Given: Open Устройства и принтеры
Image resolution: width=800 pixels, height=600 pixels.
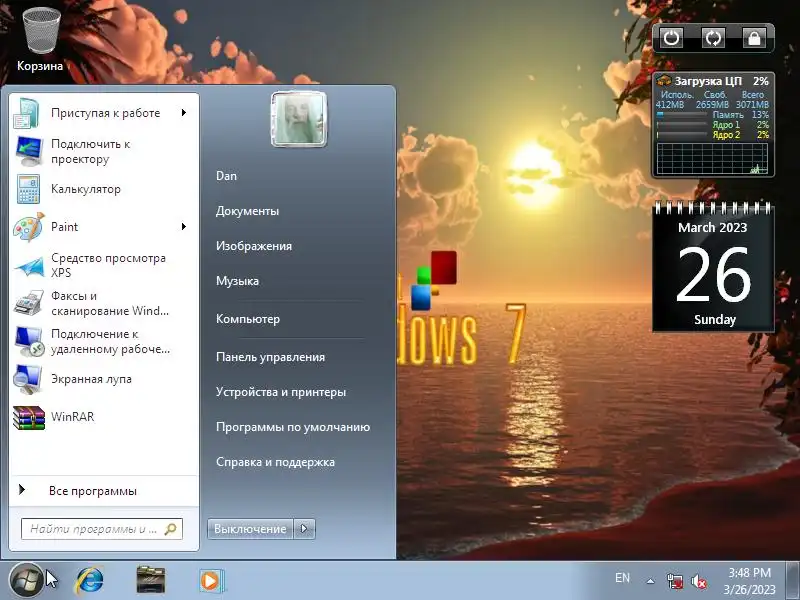Looking at the screenshot, I should [281, 392].
